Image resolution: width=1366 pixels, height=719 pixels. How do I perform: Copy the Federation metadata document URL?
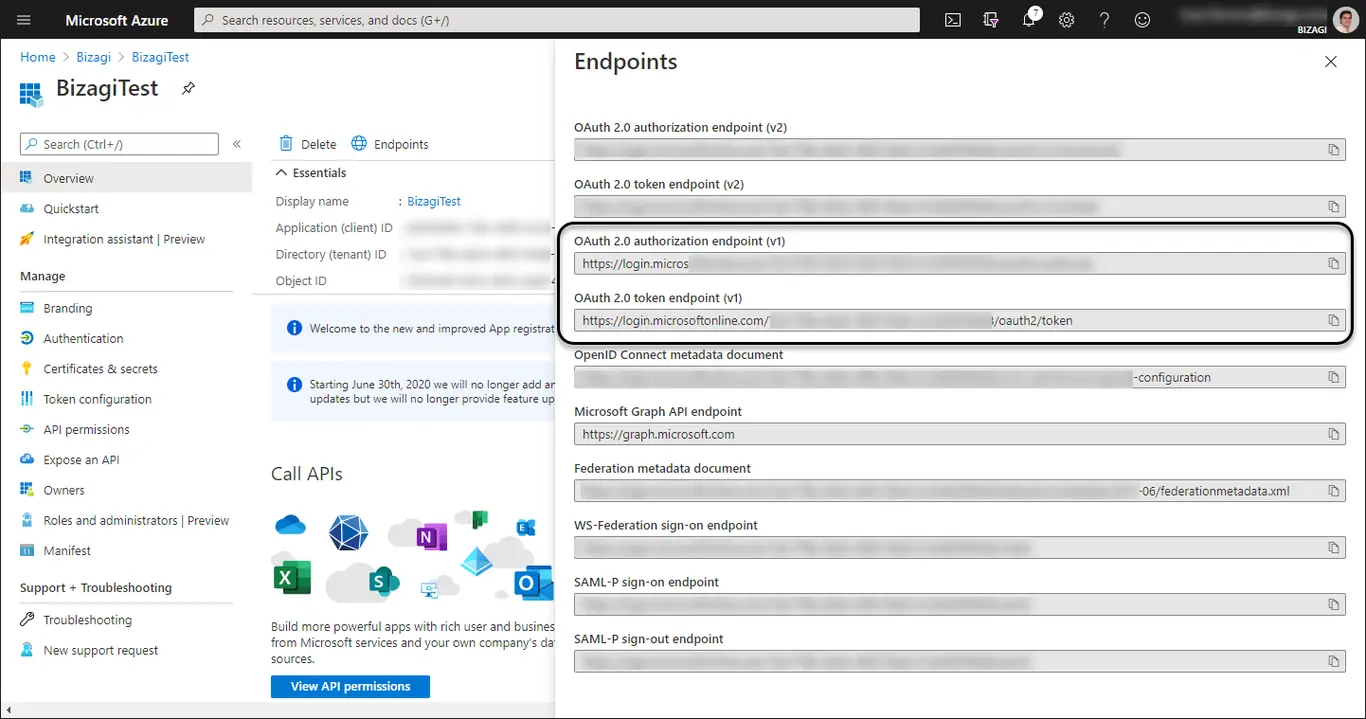tap(1333, 491)
